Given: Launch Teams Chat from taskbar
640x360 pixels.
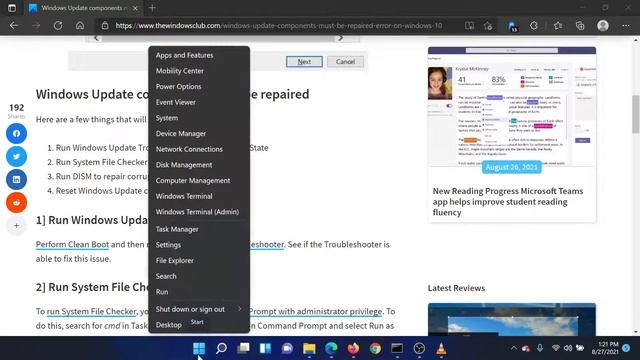Looking at the screenshot, I should tap(287, 348).
